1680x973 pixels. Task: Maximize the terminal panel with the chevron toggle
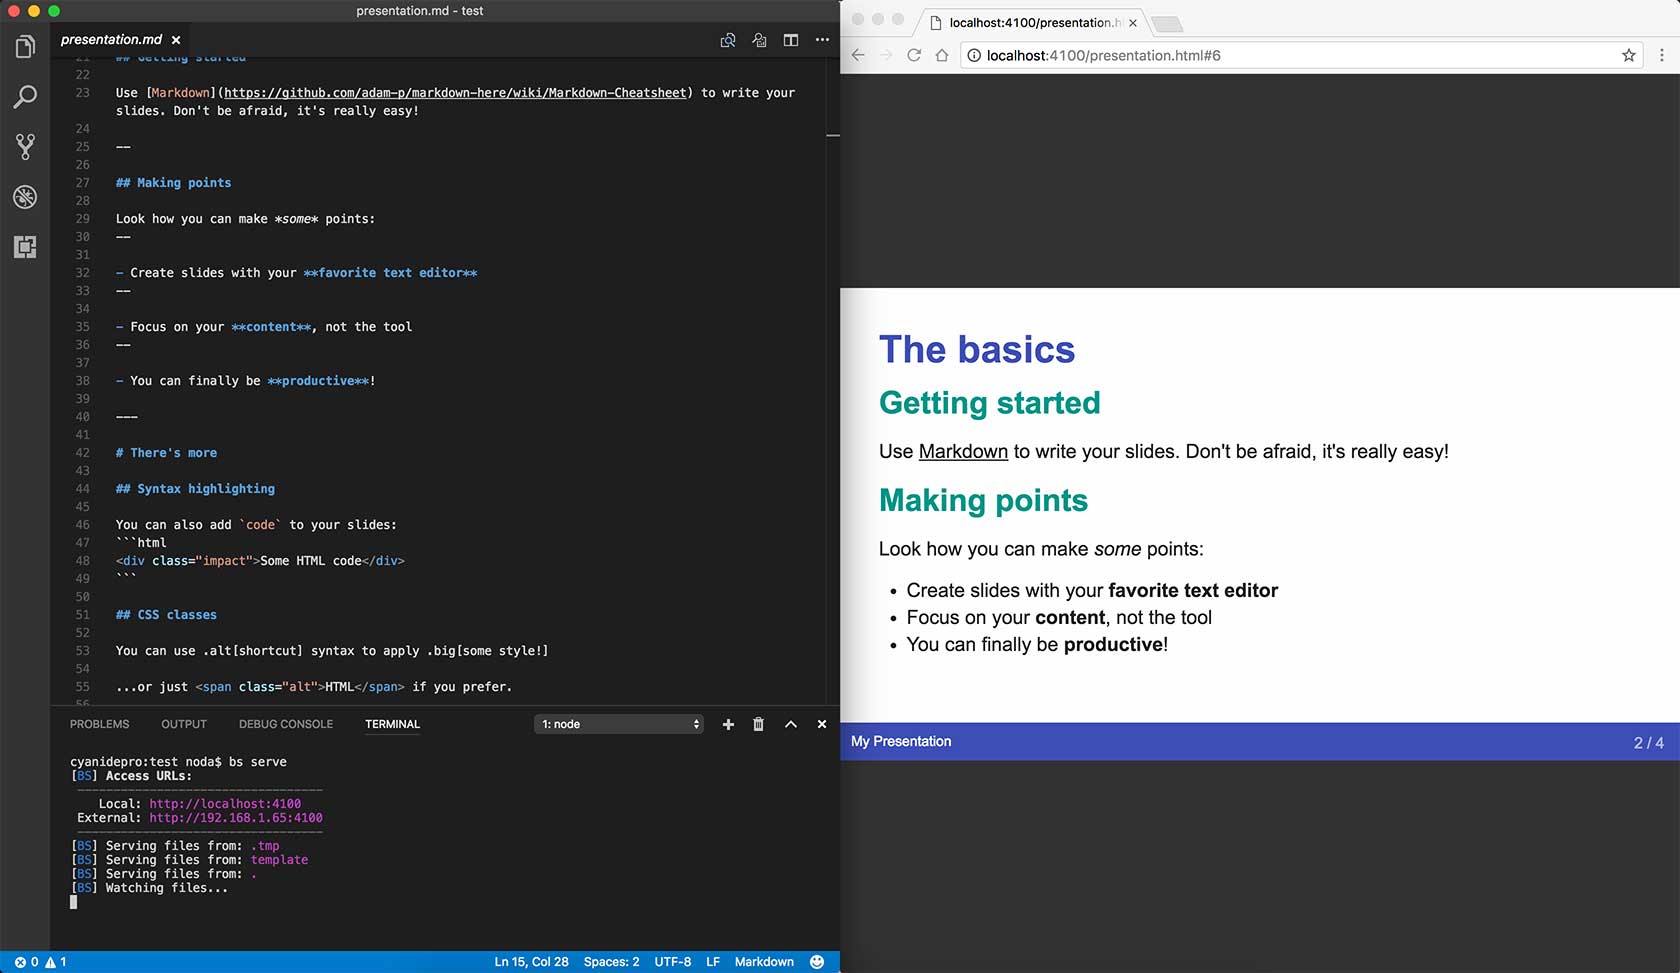(790, 724)
